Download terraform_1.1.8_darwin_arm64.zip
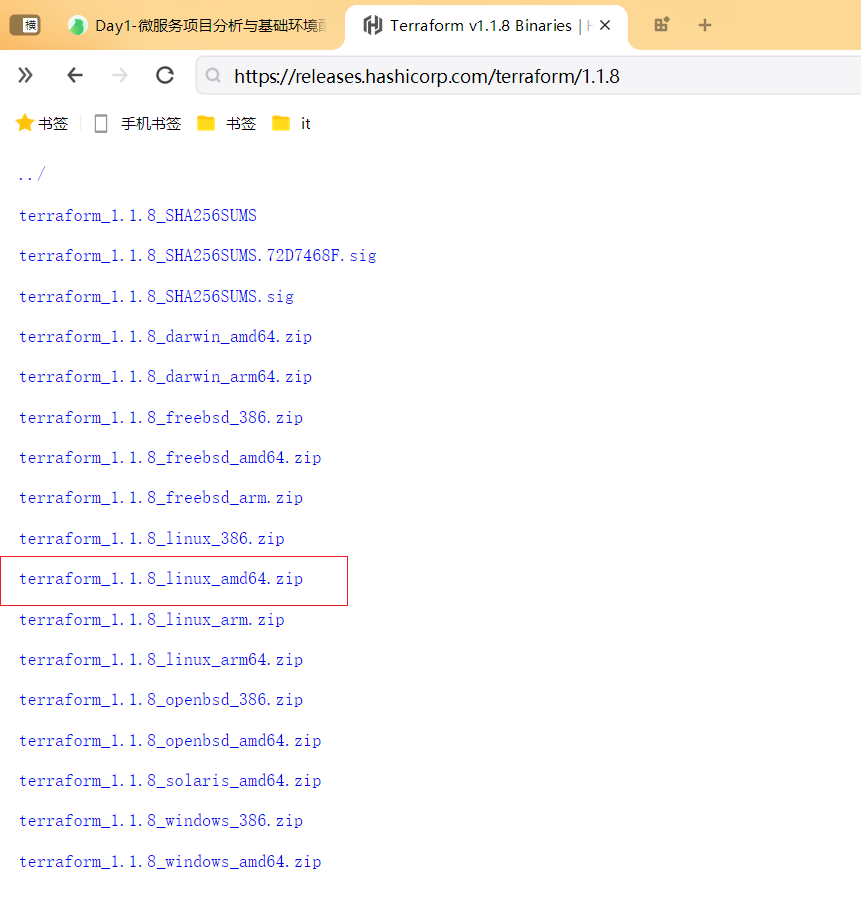This screenshot has height=924, width=861. (x=166, y=377)
